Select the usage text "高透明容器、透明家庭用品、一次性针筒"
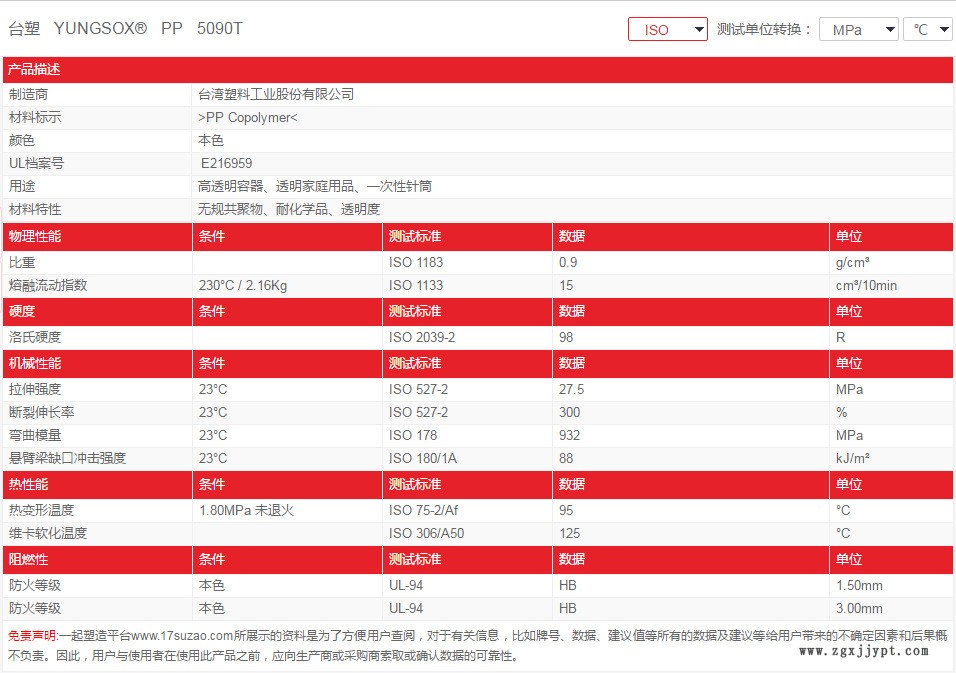This screenshot has width=956, height=673. [315, 187]
